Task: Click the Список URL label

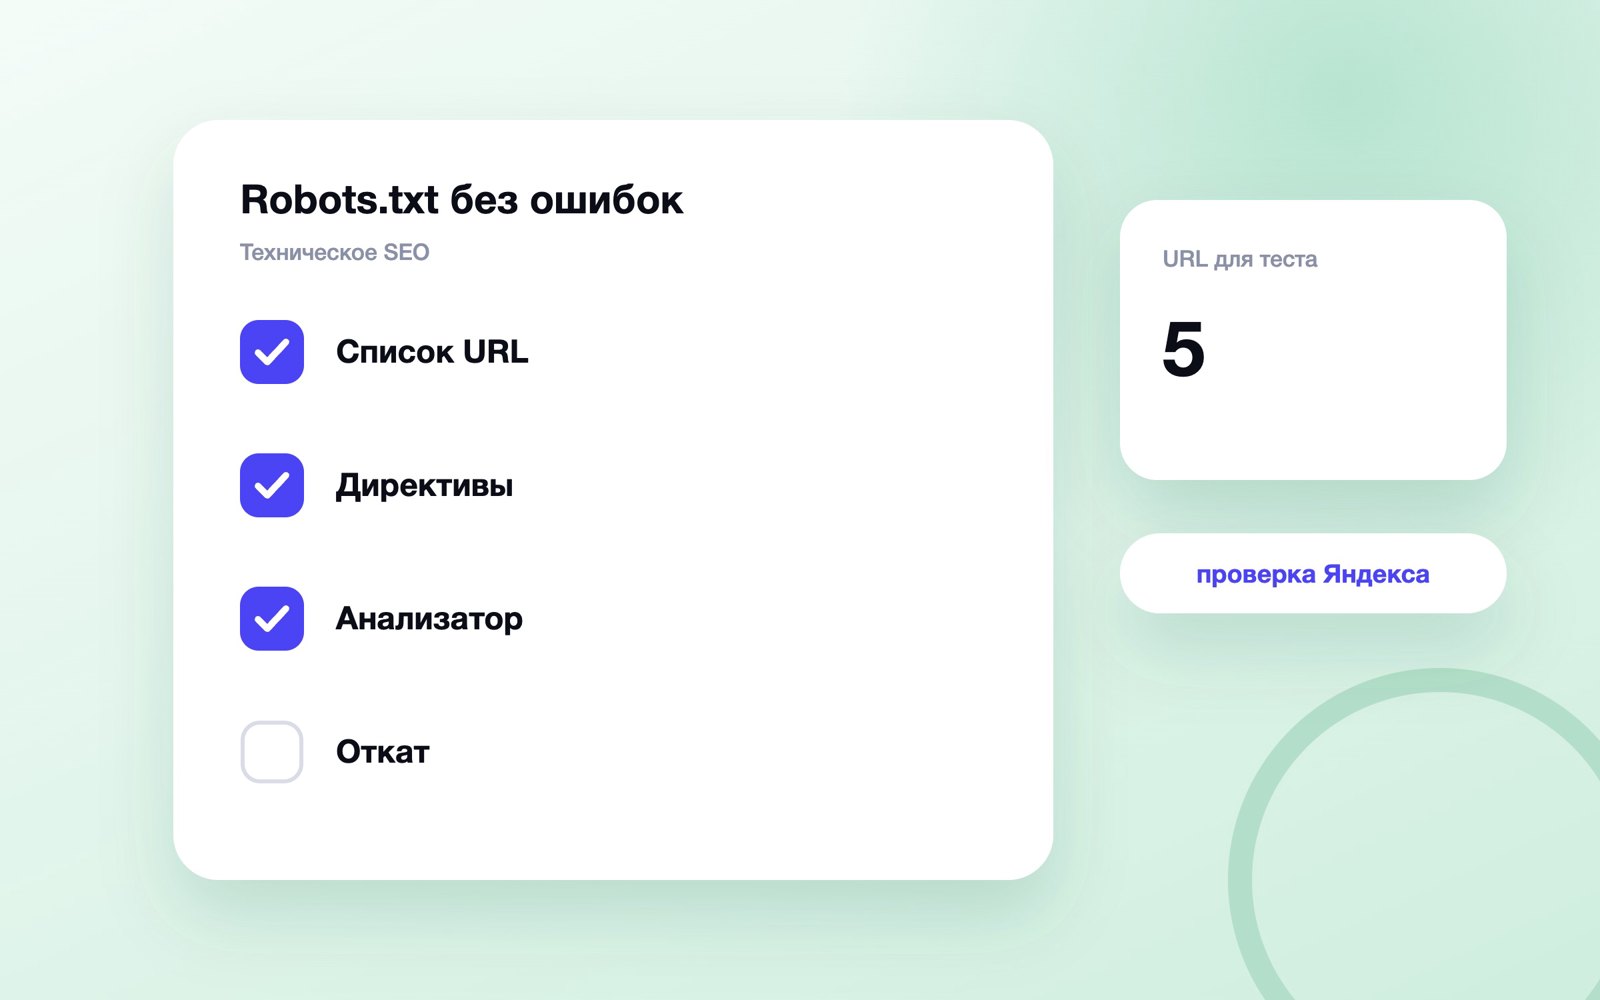Action: (x=432, y=352)
